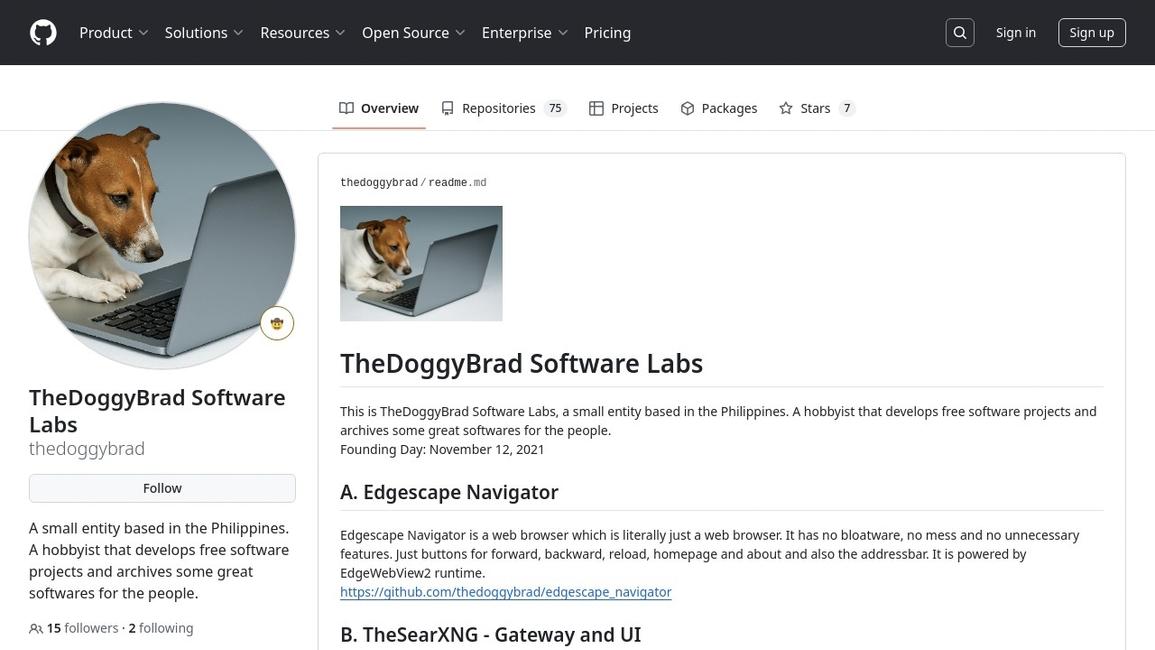Image resolution: width=1155 pixels, height=650 pixels.
Task: Click the large profile avatar photo
Action: (x=162, y=236)
